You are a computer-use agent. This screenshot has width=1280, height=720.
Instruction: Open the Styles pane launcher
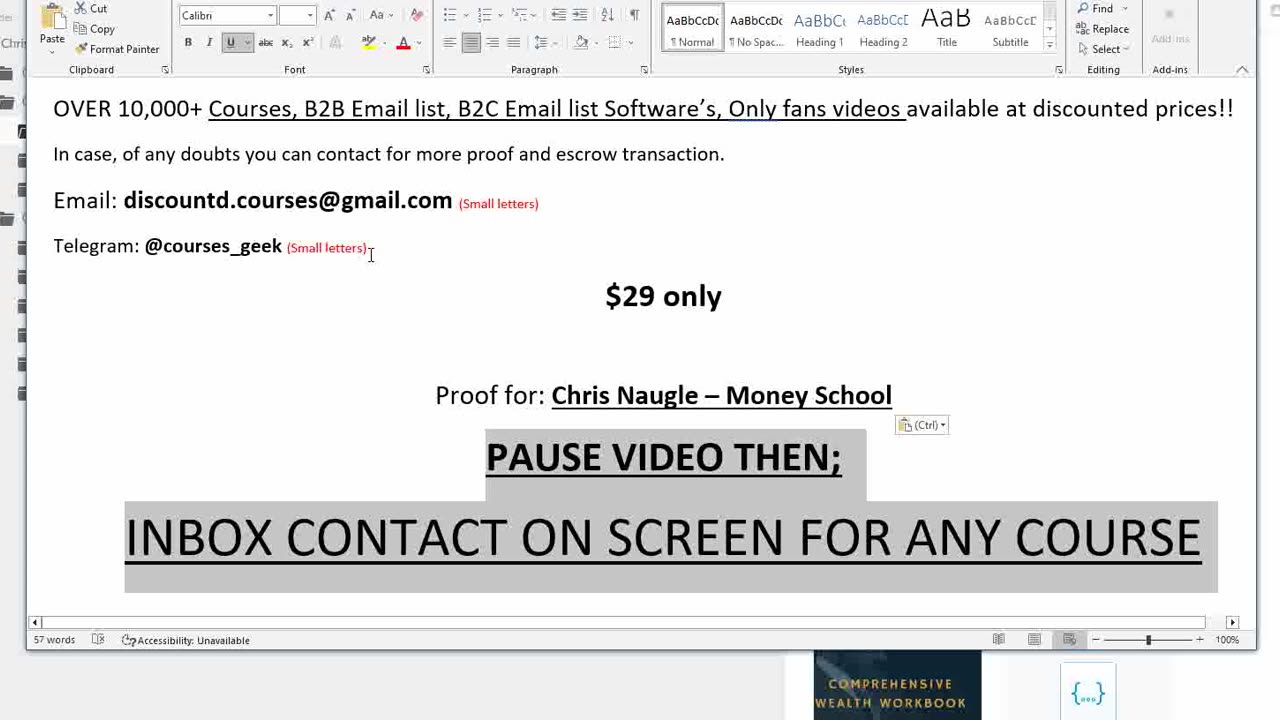pos(1059,70)
